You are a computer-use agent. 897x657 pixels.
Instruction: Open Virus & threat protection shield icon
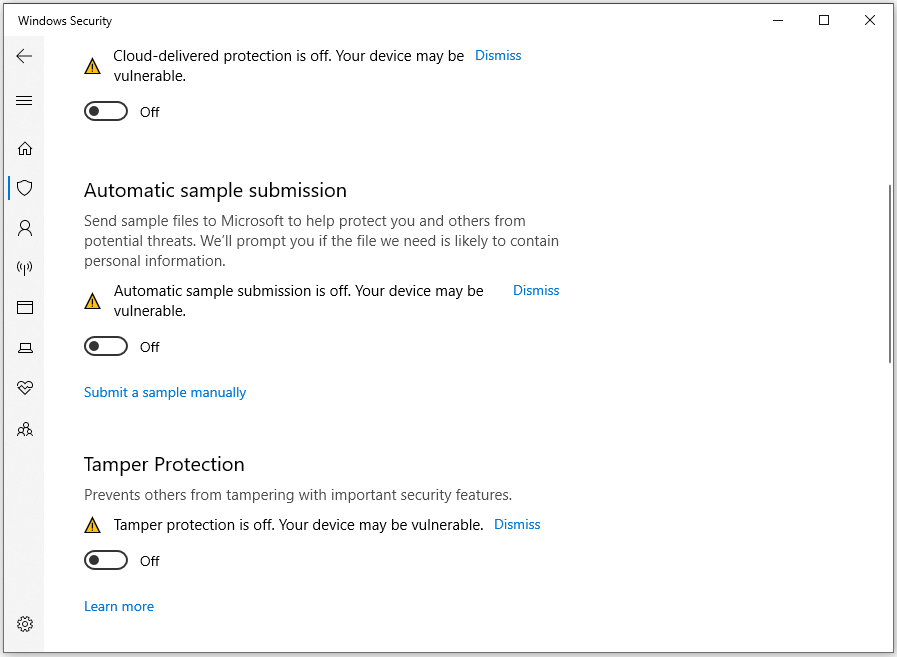tap(25, 188)
